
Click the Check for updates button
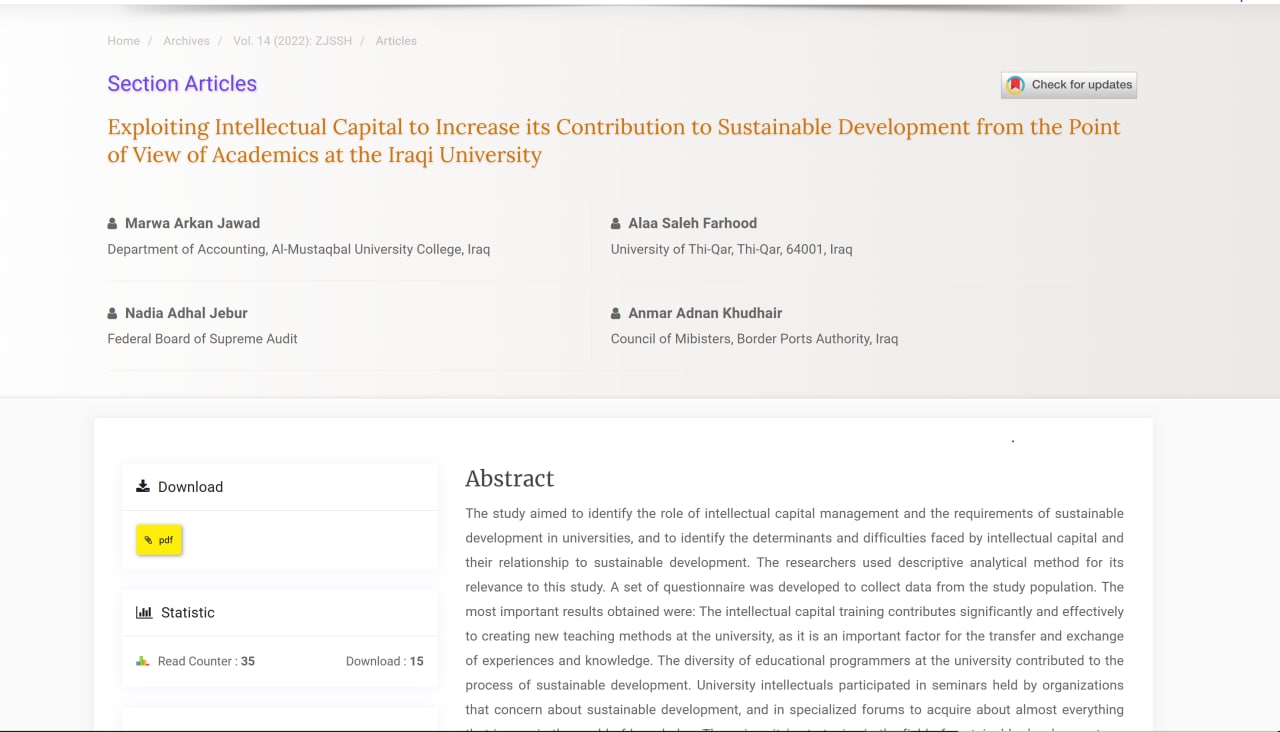1069,85
